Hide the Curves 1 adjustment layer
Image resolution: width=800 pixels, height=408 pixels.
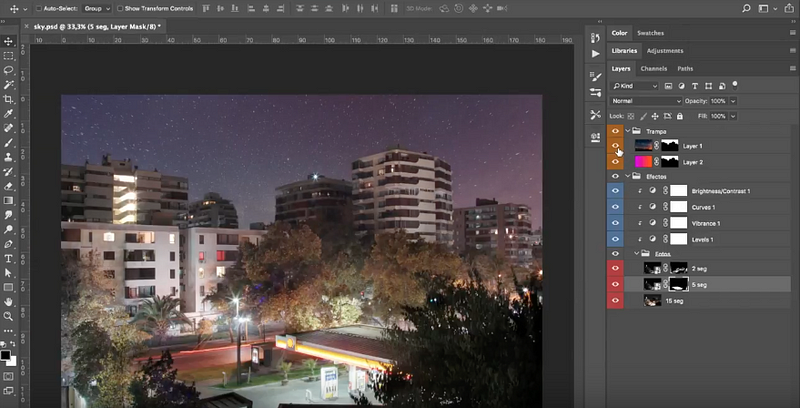coord(615,207)
